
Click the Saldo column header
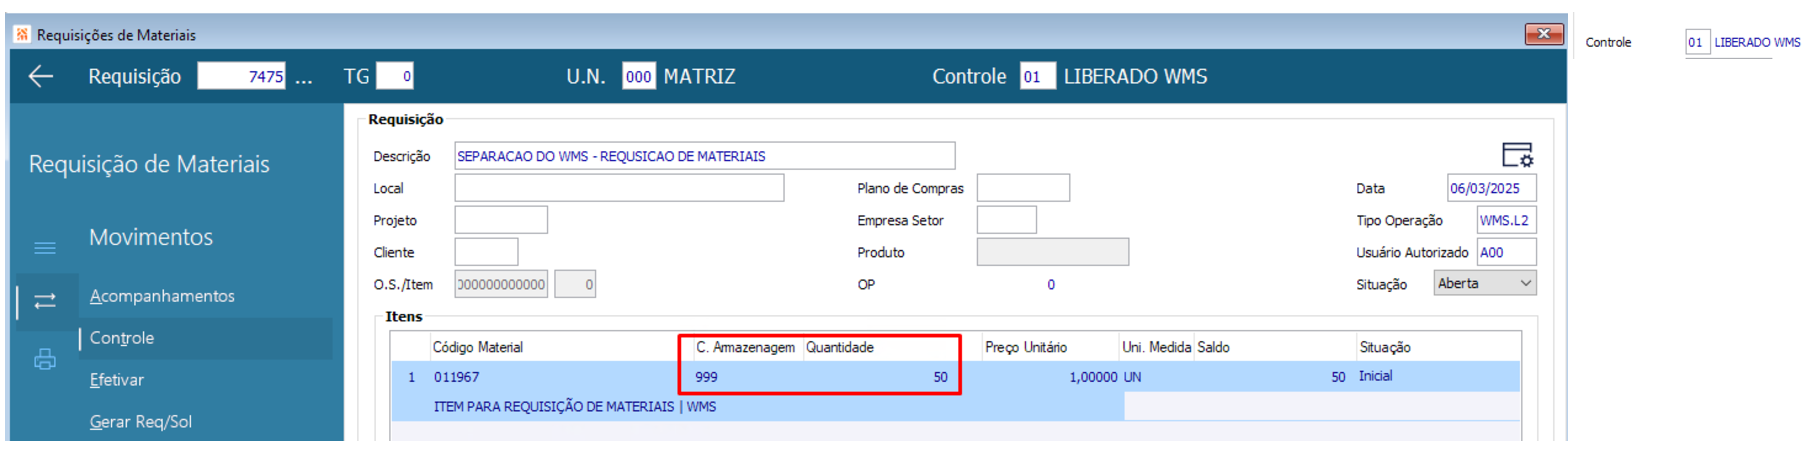tap(1213, 347)
